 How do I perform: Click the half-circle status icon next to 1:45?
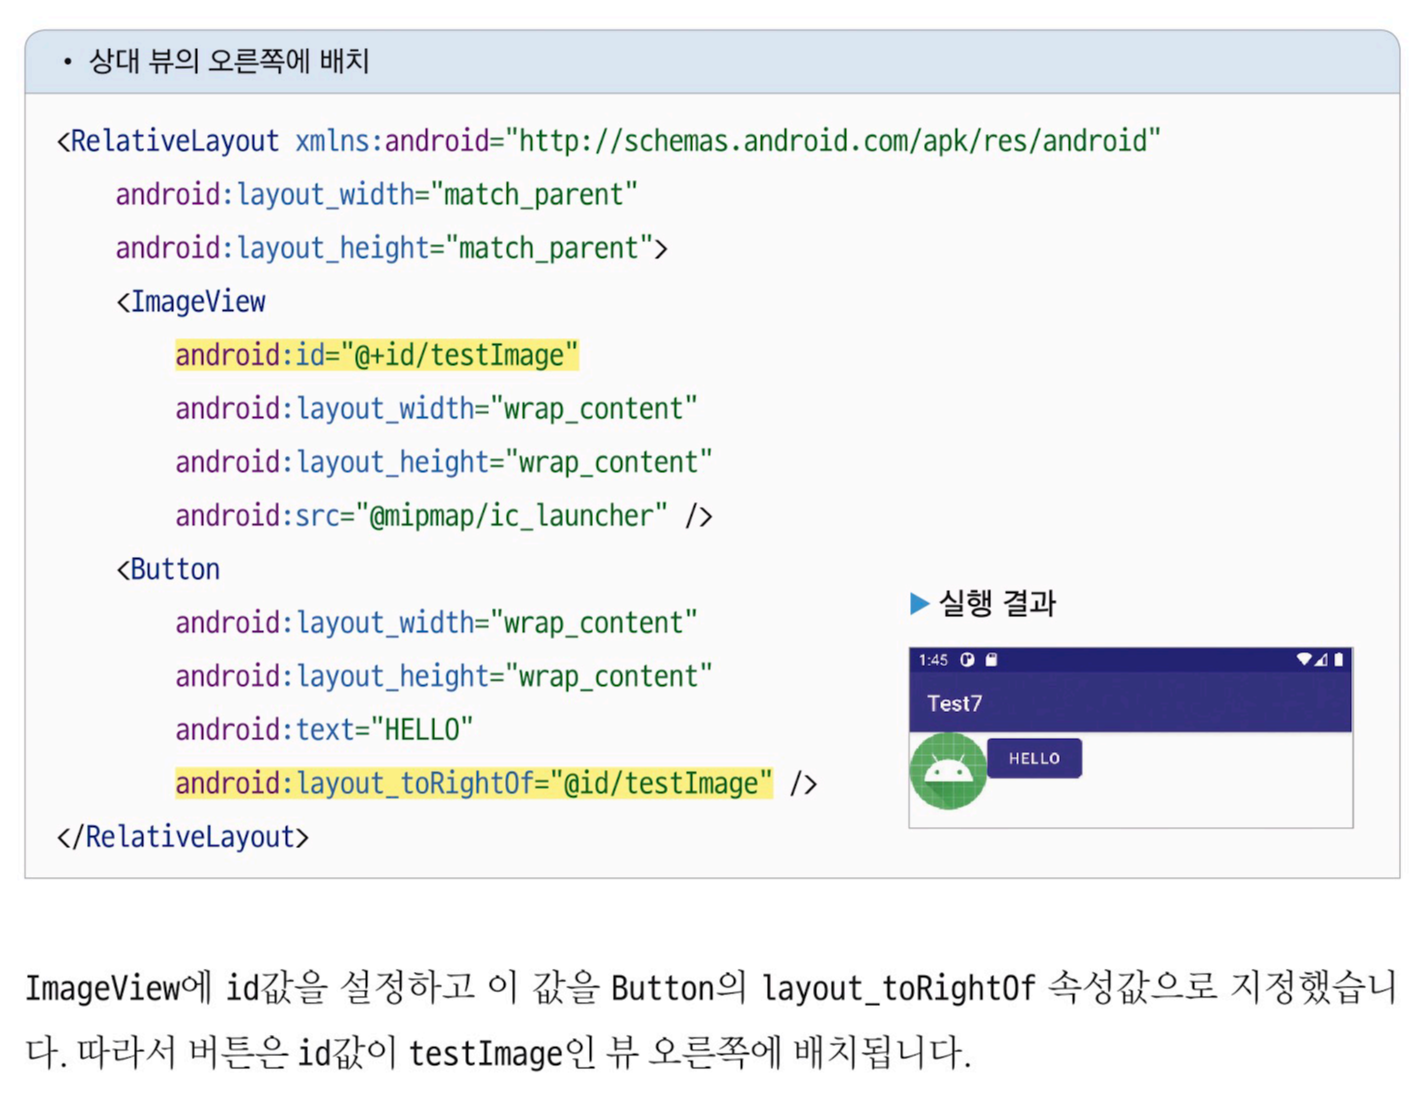(x=967, y=659)
